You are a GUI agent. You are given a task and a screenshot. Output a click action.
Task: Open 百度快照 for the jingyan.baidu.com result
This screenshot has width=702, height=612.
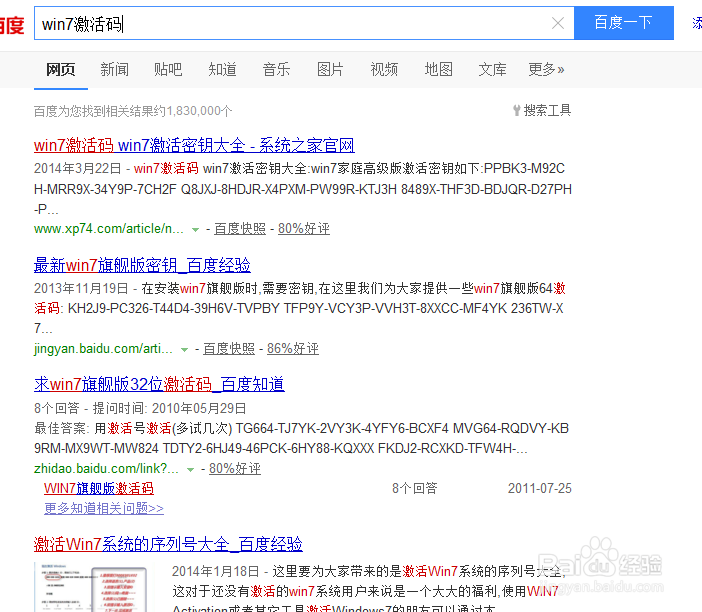tap(229, 349)
